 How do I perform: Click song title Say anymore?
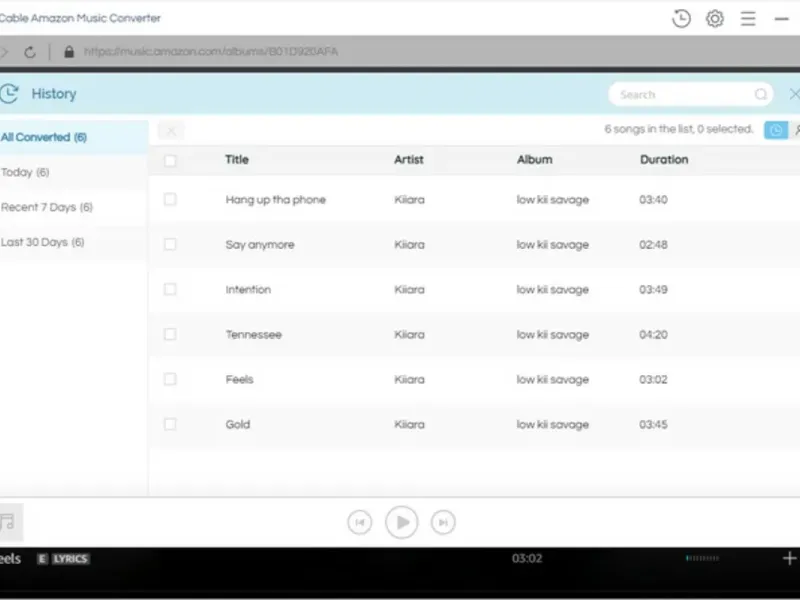tap(260, 245)
